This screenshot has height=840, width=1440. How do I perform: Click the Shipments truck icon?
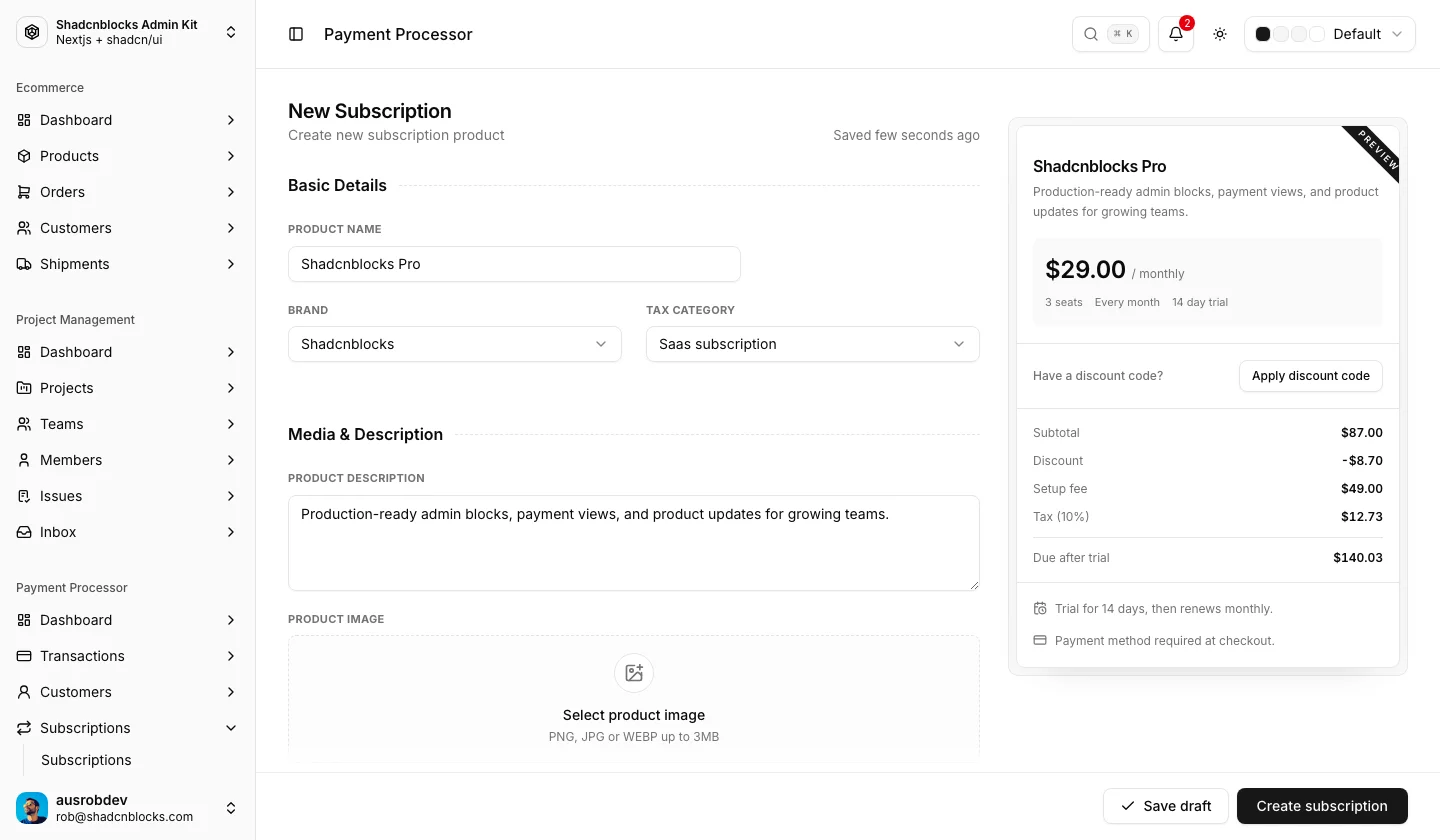pos(24,264)
